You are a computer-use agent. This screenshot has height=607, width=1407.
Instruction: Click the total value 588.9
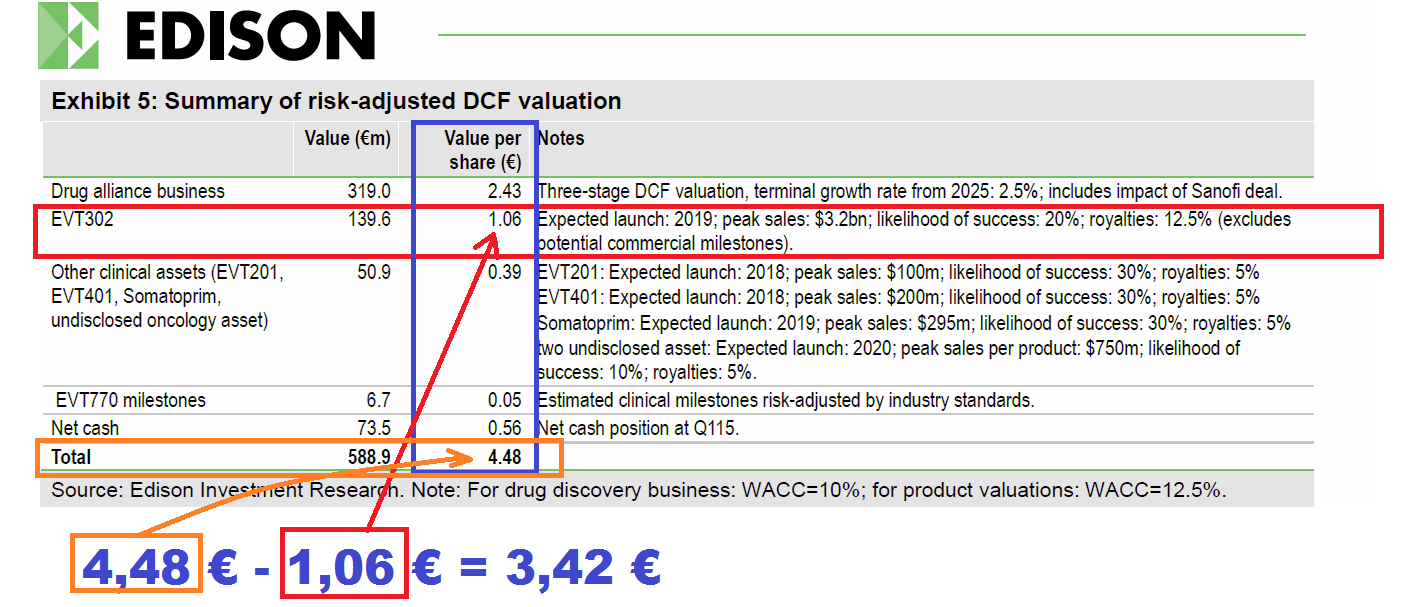[x=368, y=457]
